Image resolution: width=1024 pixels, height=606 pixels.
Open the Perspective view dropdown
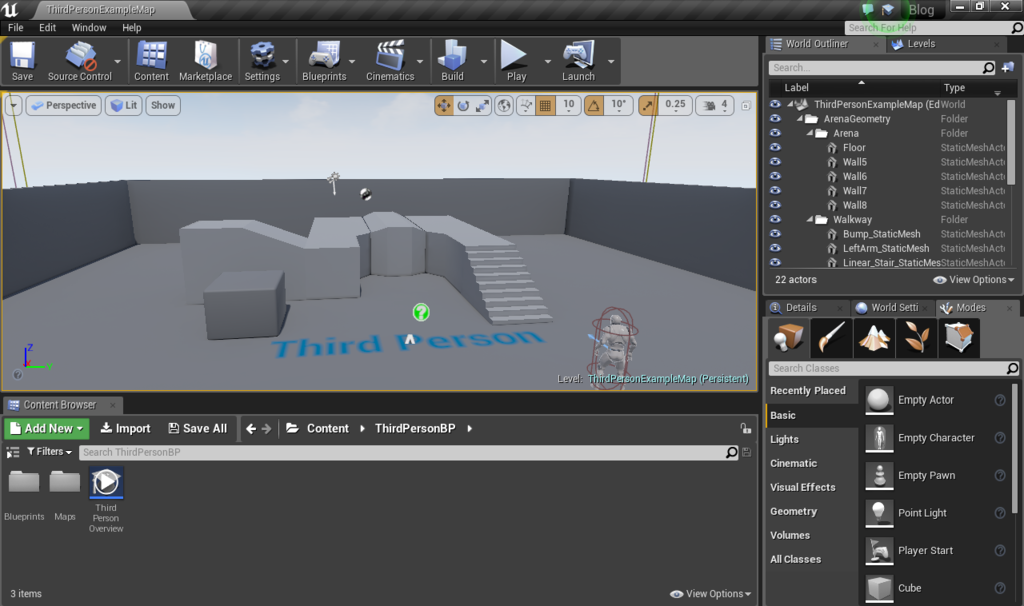pyautogui.click(x=64, y=105)
